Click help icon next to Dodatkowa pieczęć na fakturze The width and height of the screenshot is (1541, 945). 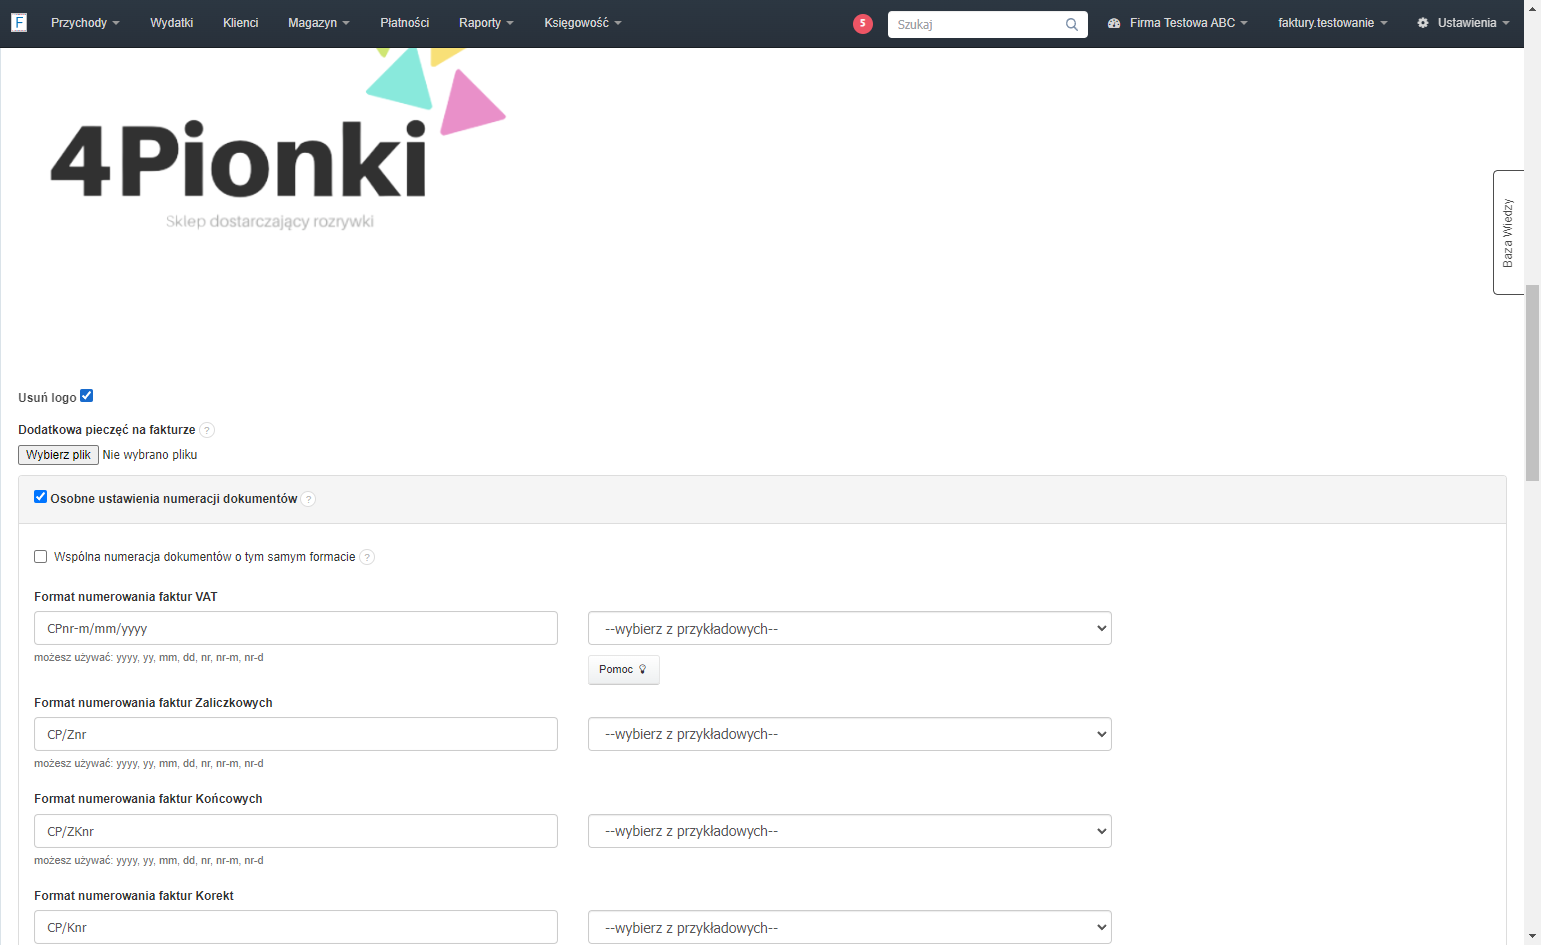click(207, 430)
